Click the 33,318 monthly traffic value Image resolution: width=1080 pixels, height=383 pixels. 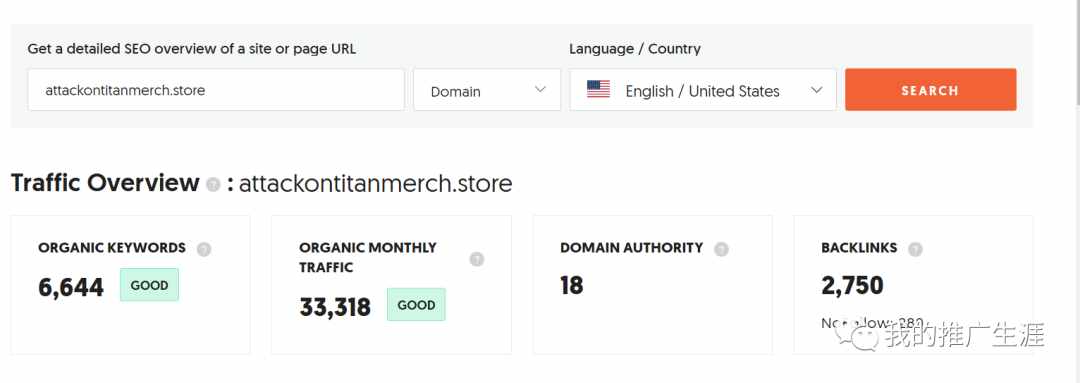coord(335,308)
